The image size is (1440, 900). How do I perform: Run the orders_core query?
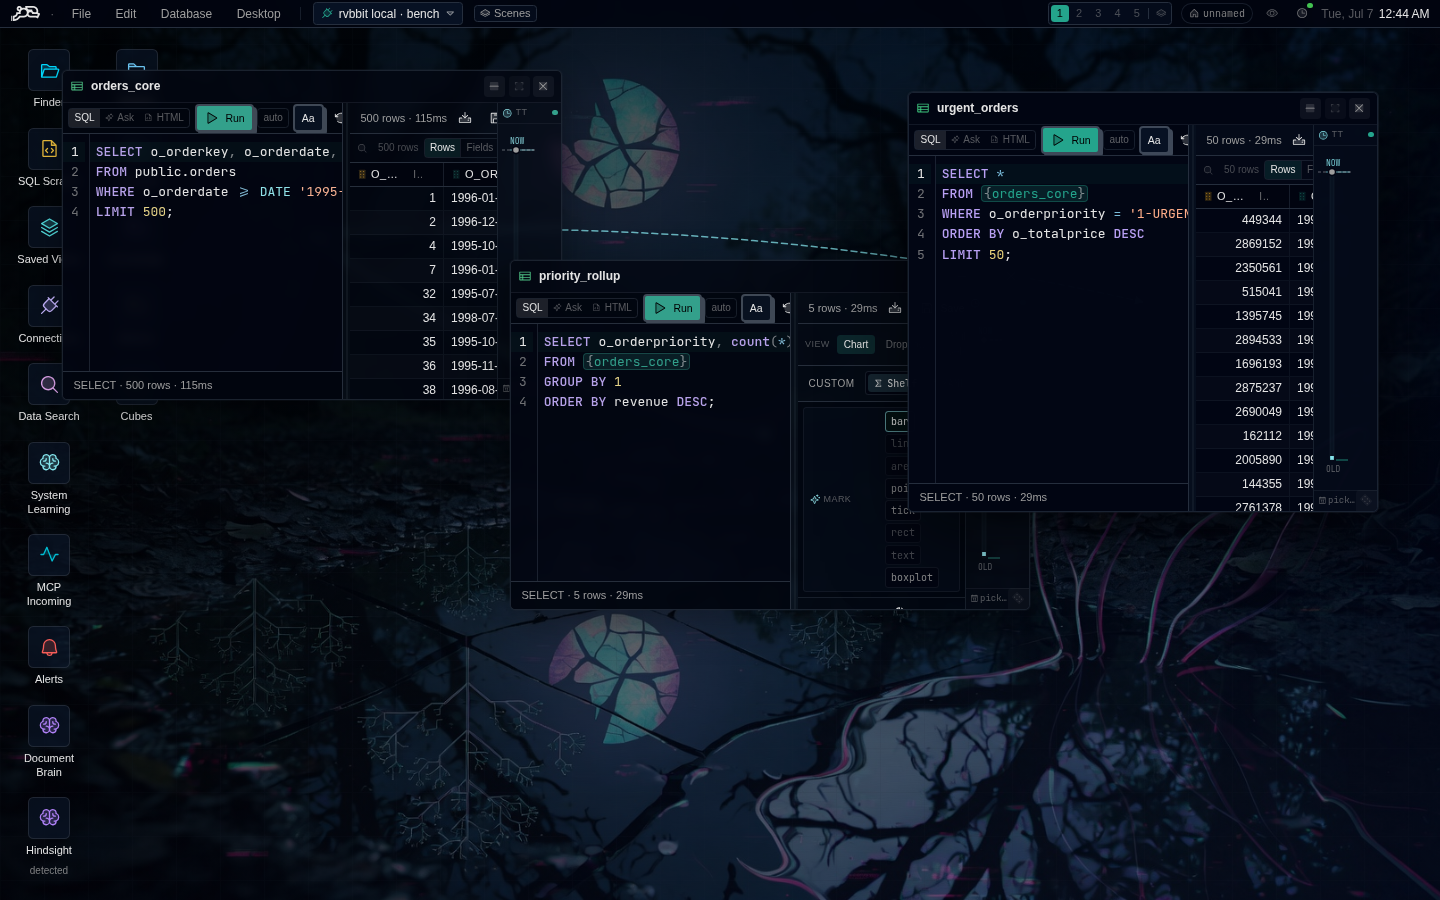click(x=225, y=118)
